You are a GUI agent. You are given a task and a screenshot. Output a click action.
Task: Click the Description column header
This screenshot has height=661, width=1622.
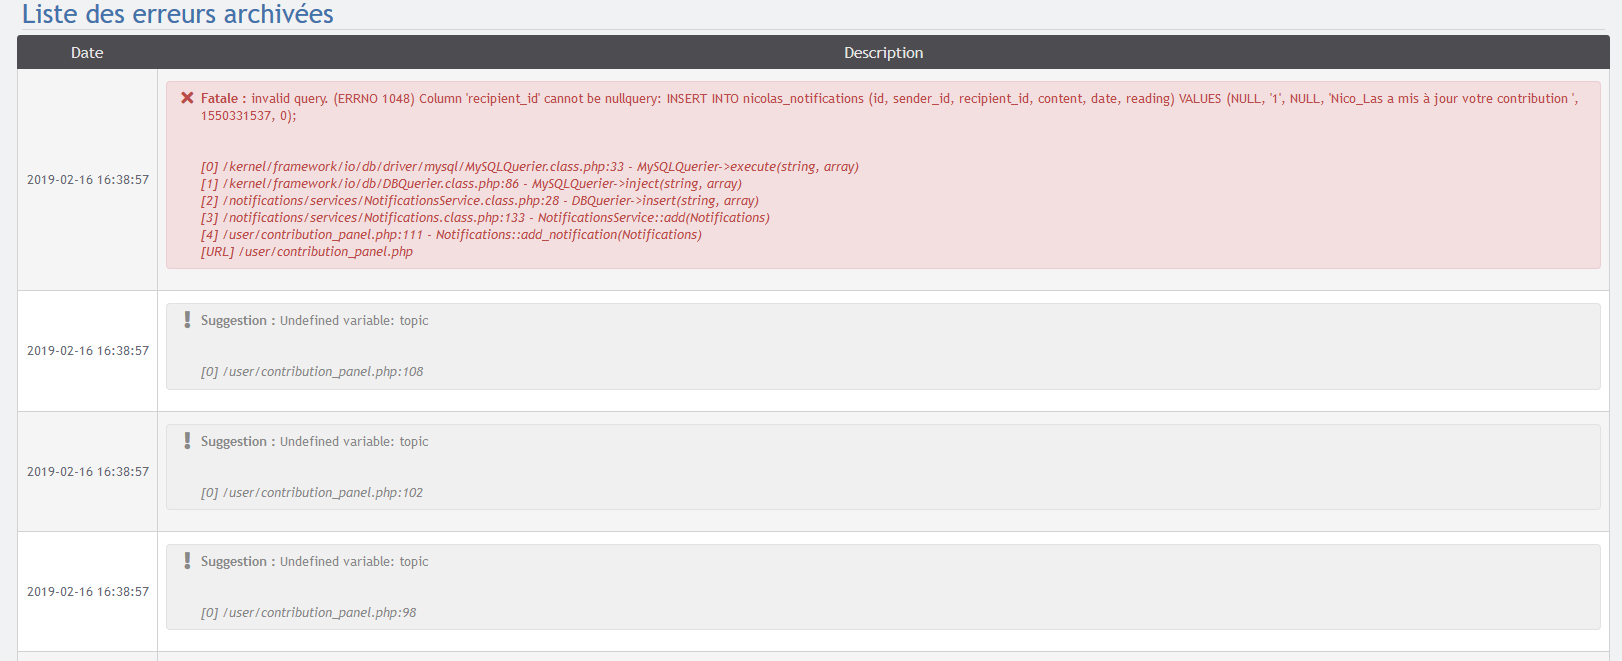point(883,53)
